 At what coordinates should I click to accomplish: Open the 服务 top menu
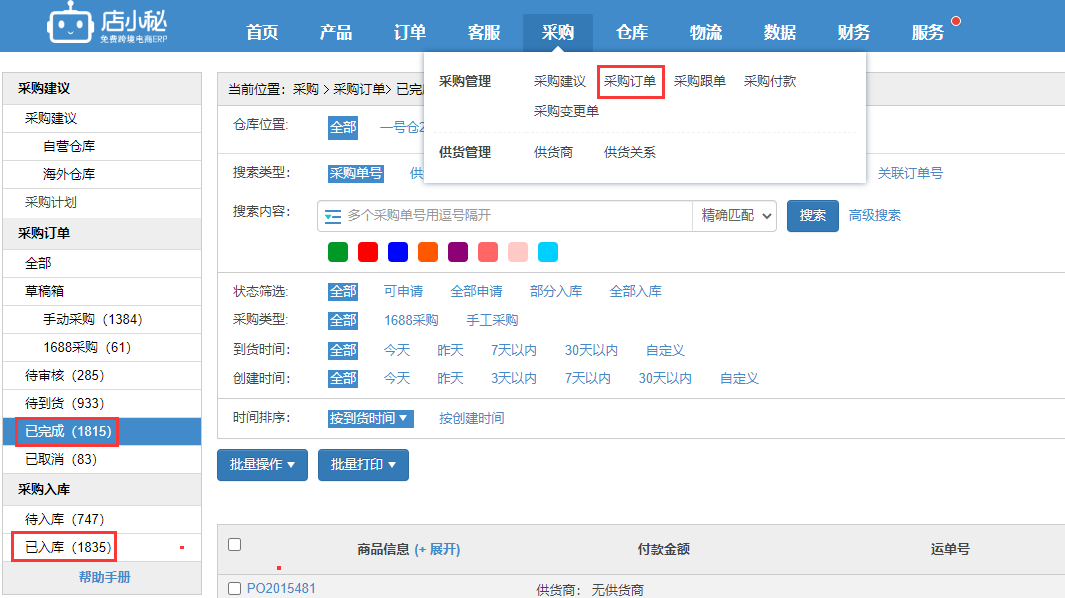pyautogui.click(x=928, y=32)
